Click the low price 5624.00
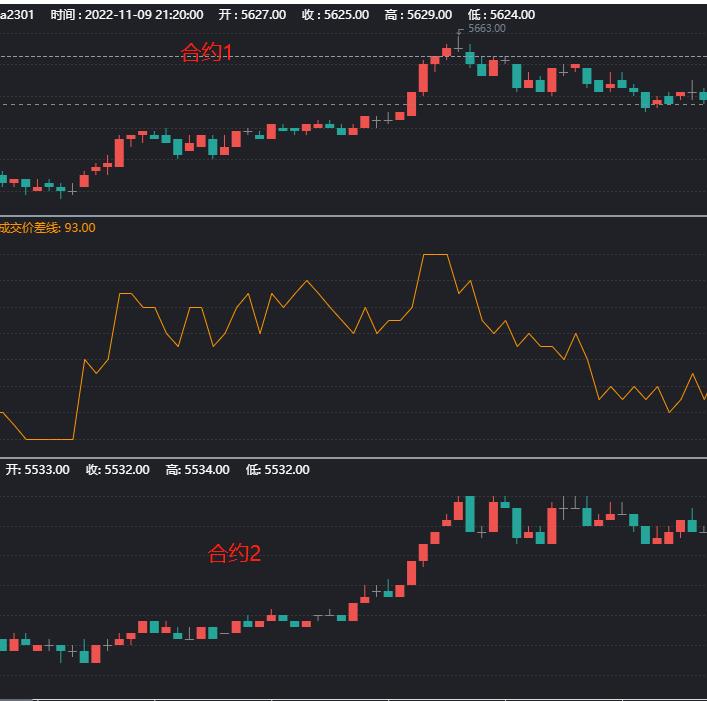Viewport: 707px width, 701px height. (x=512, y=15)
